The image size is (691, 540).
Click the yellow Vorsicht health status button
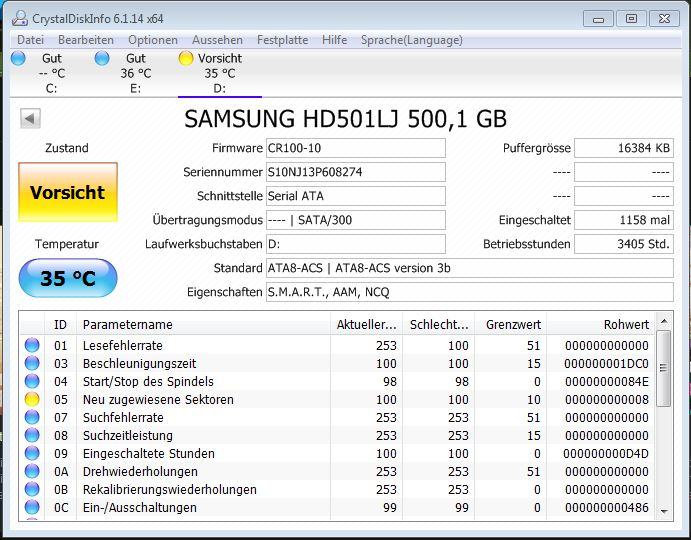pyautogui.click(x=68, y=192)
